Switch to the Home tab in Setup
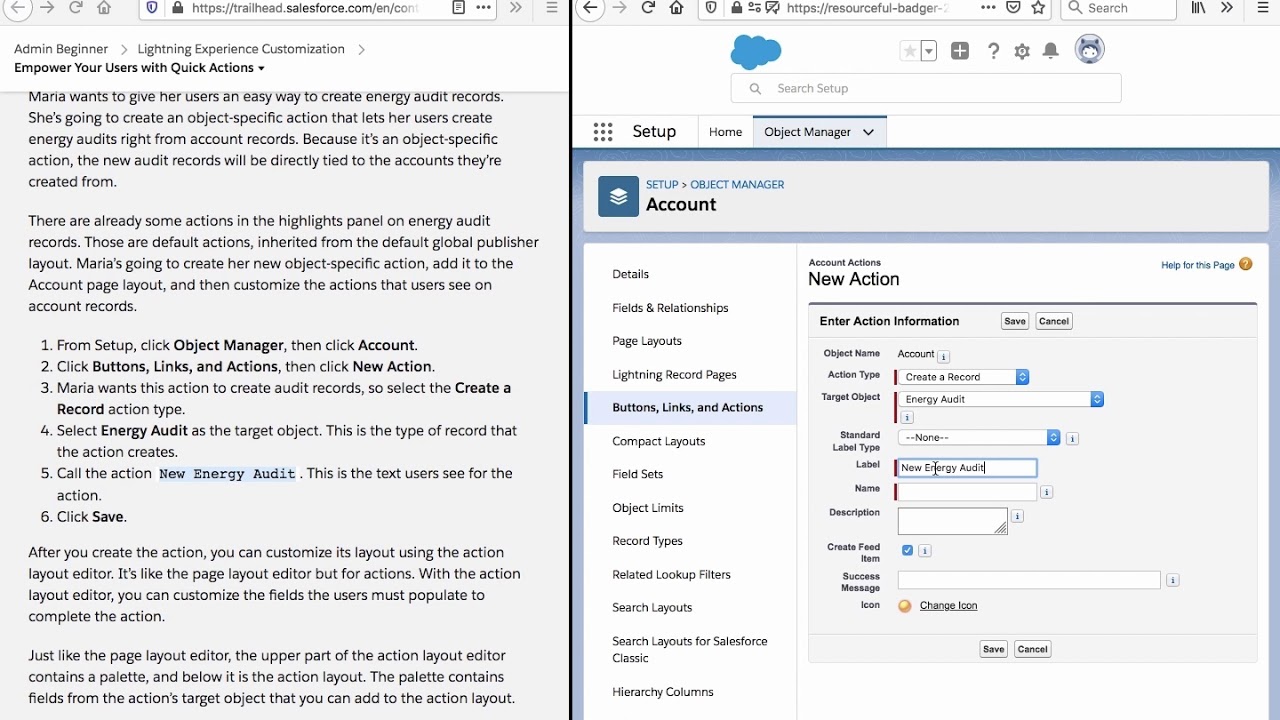1280x720 pixels. point(725,132)
